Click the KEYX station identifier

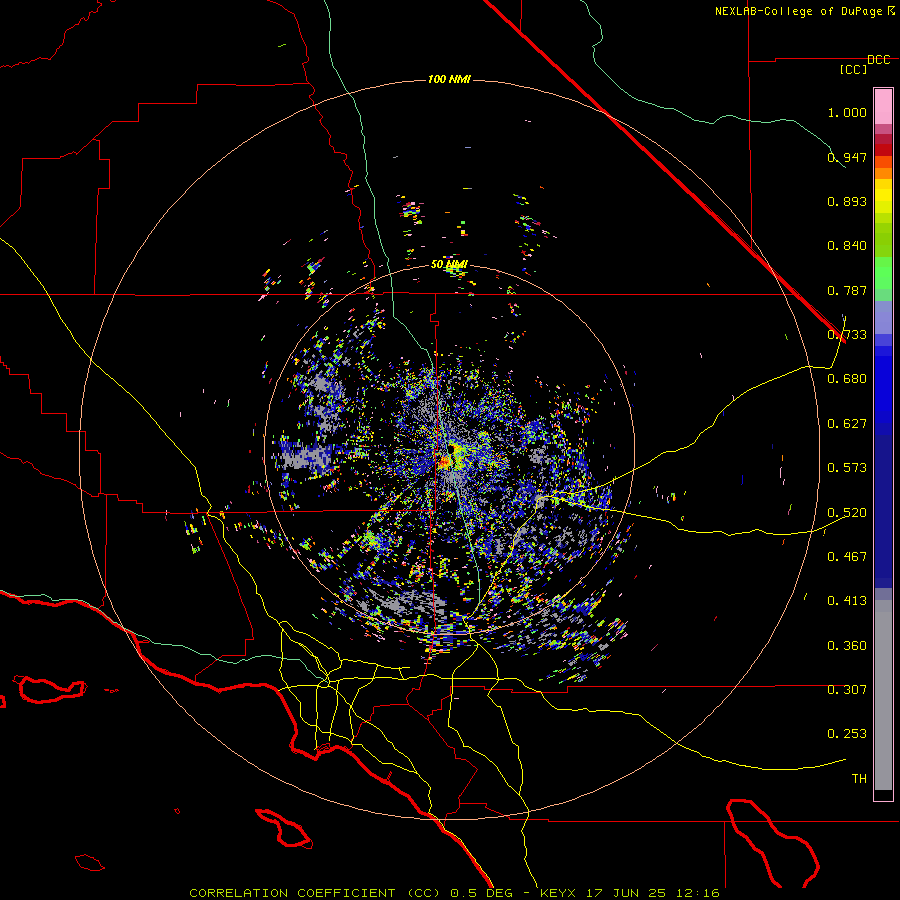(x=557, y=893)
